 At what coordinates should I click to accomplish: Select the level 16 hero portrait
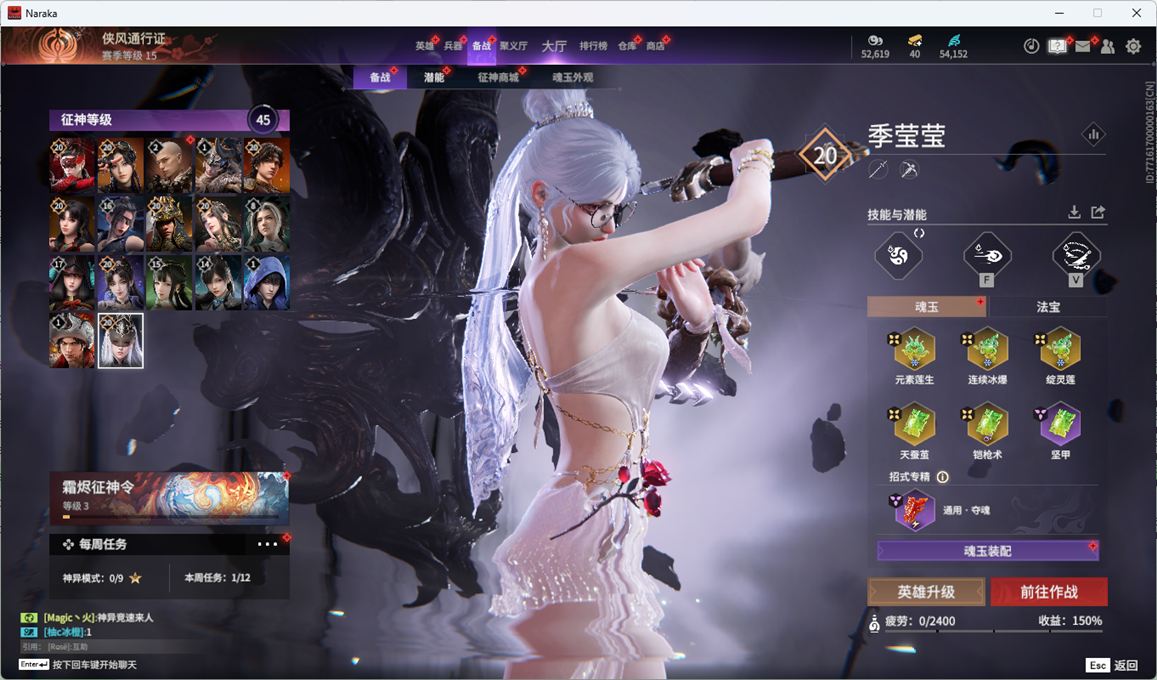120,224
